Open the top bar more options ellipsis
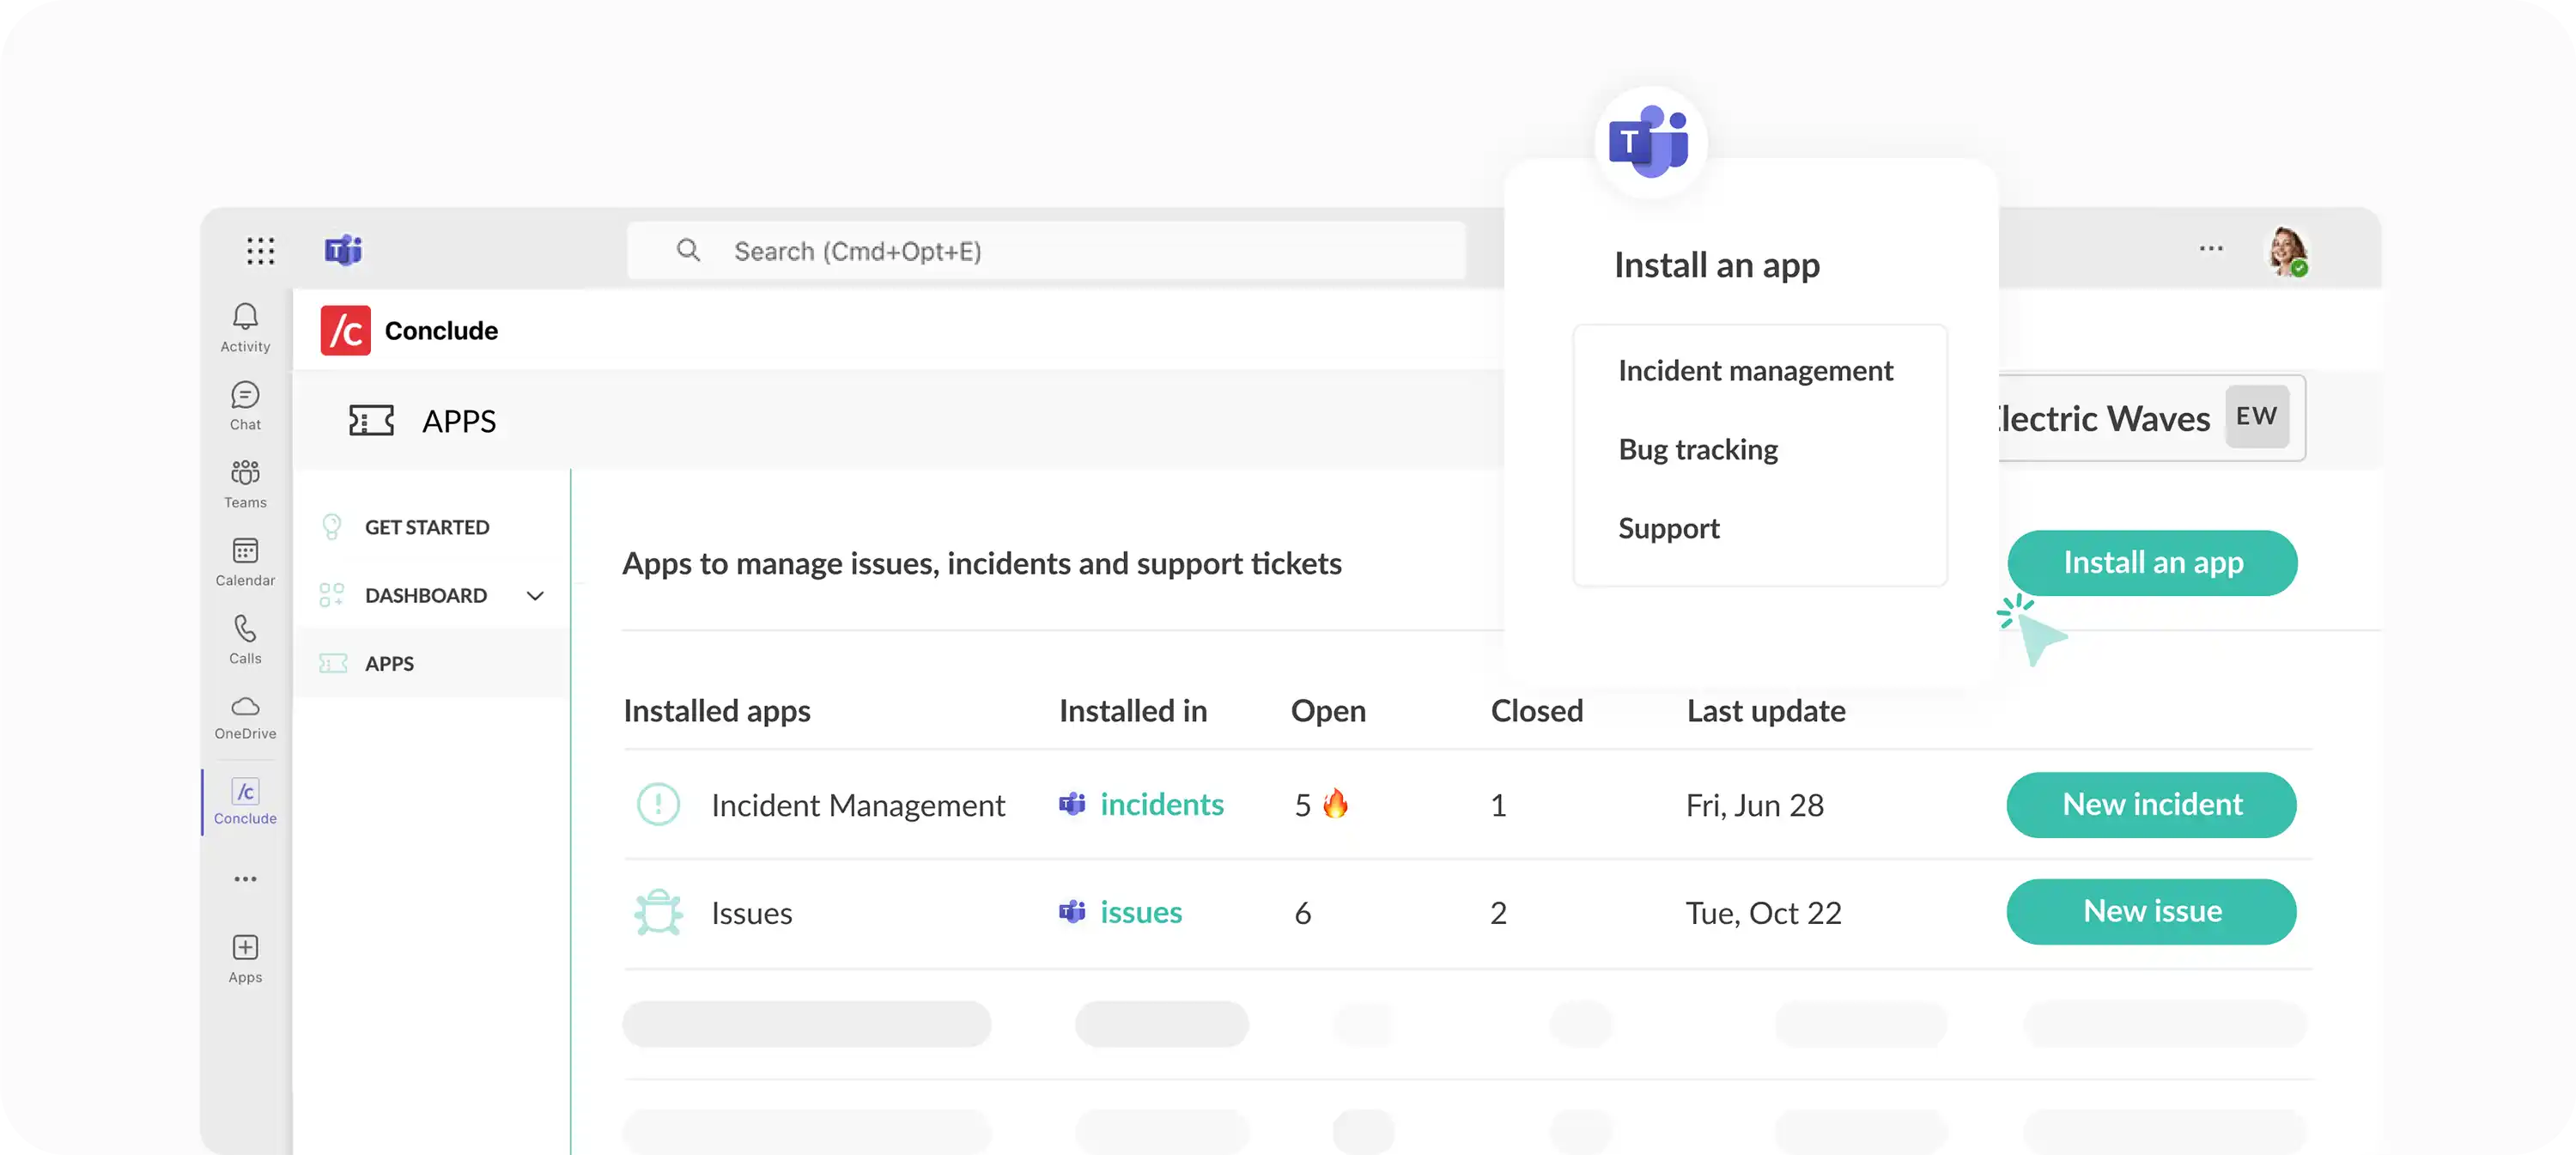 click(2211, 248)
